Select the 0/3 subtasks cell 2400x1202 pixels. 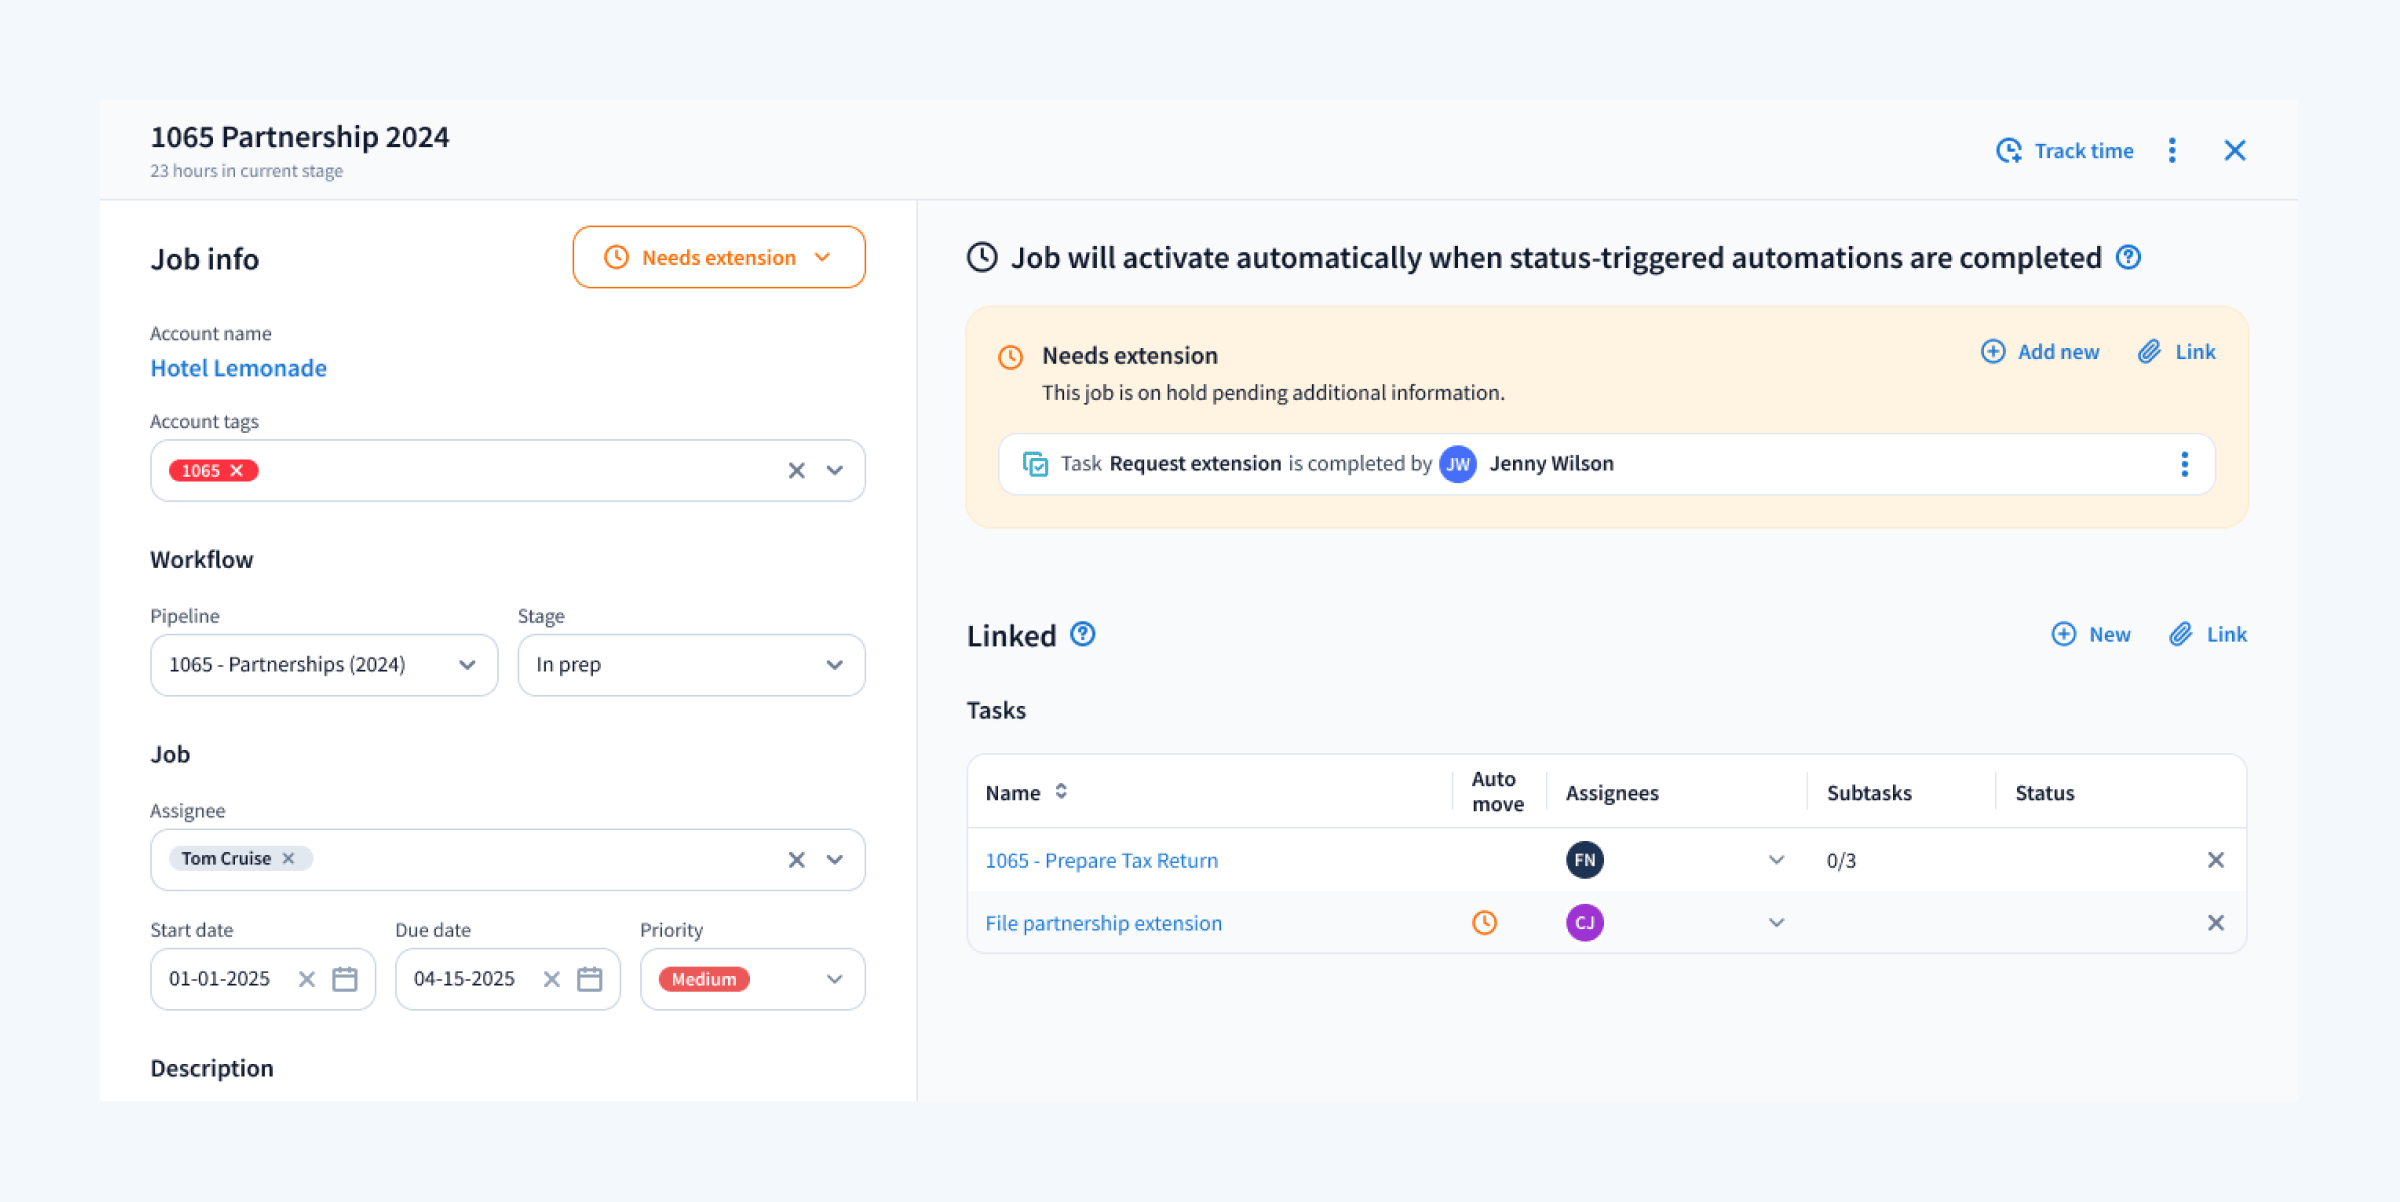pyautogui.click(x=1842, y=861)
